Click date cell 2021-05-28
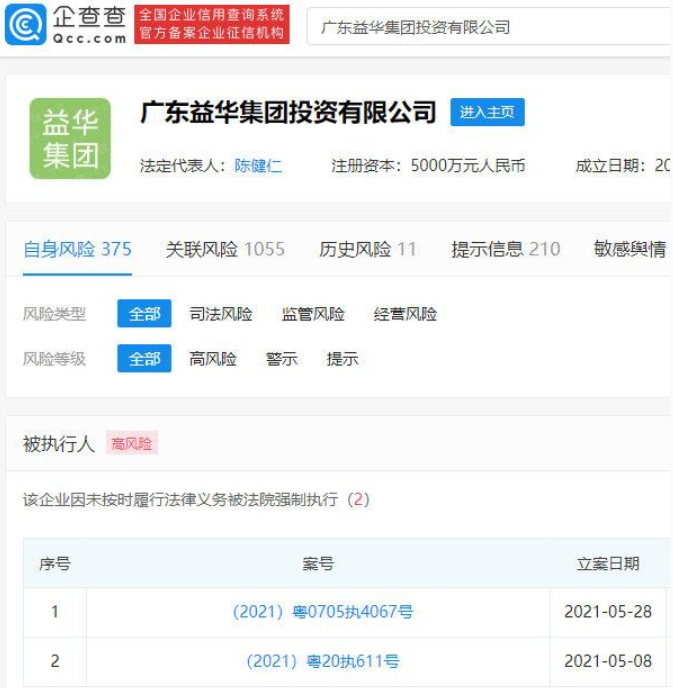The height and width of the screenshot is (688, 673). point(608,612)
